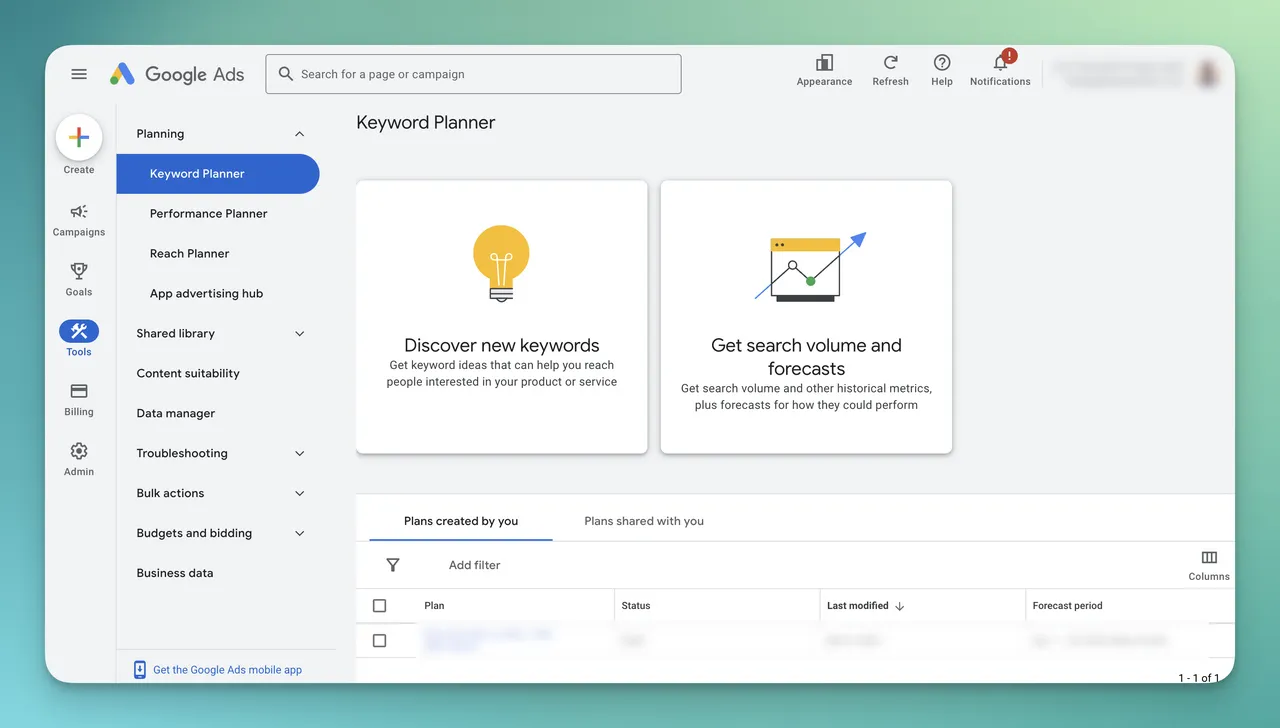Sort by Forecast period column header
This screenshot has height=728, width=1280.
[x=1067, y=606]
